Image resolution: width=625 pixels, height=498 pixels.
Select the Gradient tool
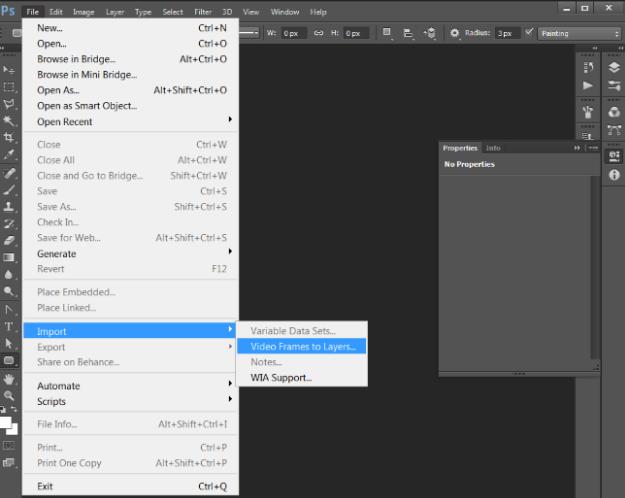[8, 258]
